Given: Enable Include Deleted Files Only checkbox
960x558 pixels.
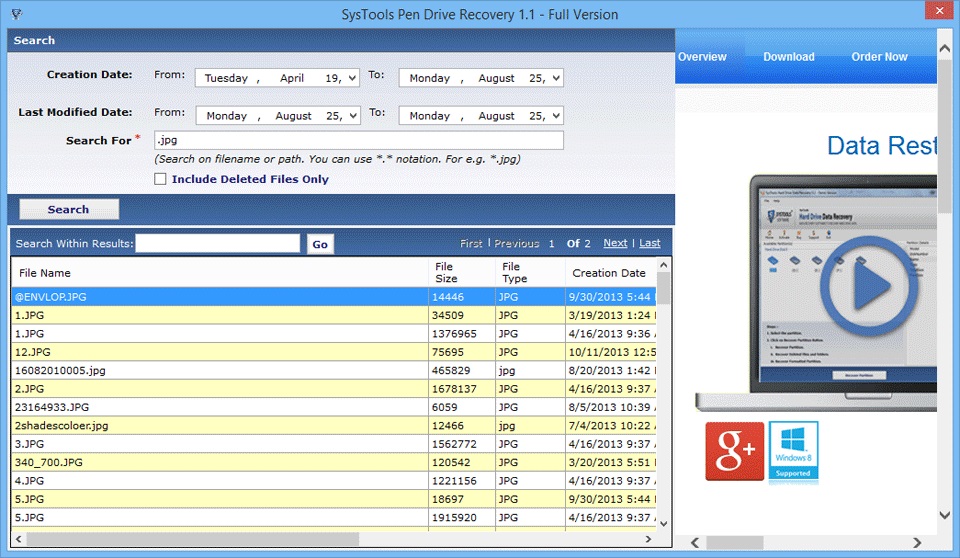Looking at the screenshot, I should click(x=160, y=180).
